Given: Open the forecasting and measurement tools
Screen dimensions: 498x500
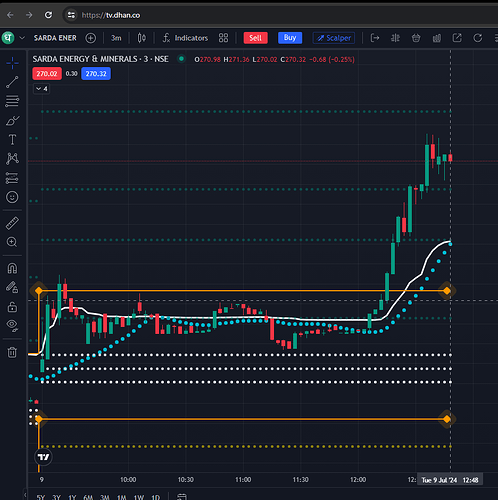Looking at the screenshot, I should tap(12, 178).
